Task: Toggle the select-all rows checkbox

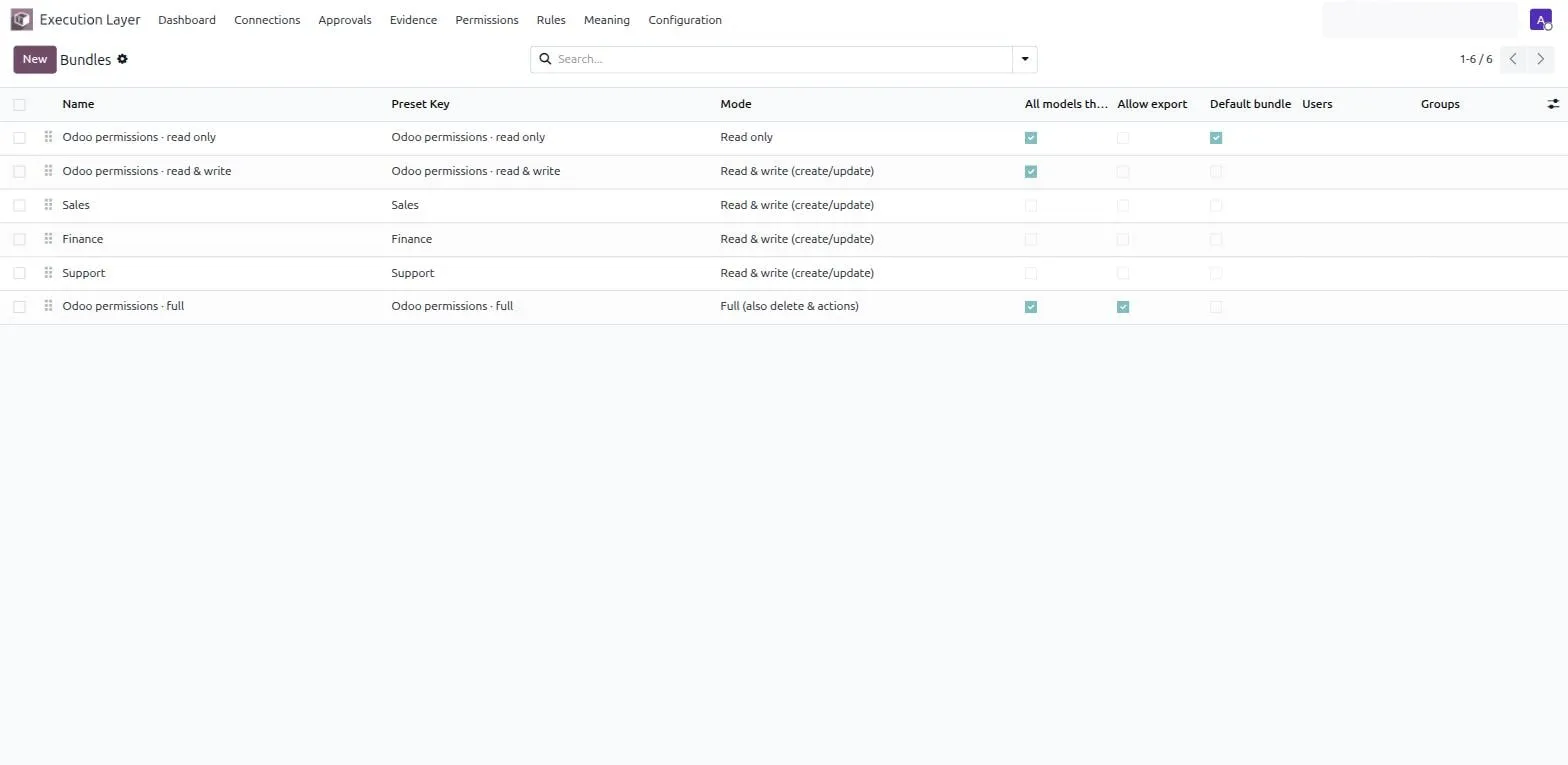Action: pyautogui.click(x=19, y=104)
